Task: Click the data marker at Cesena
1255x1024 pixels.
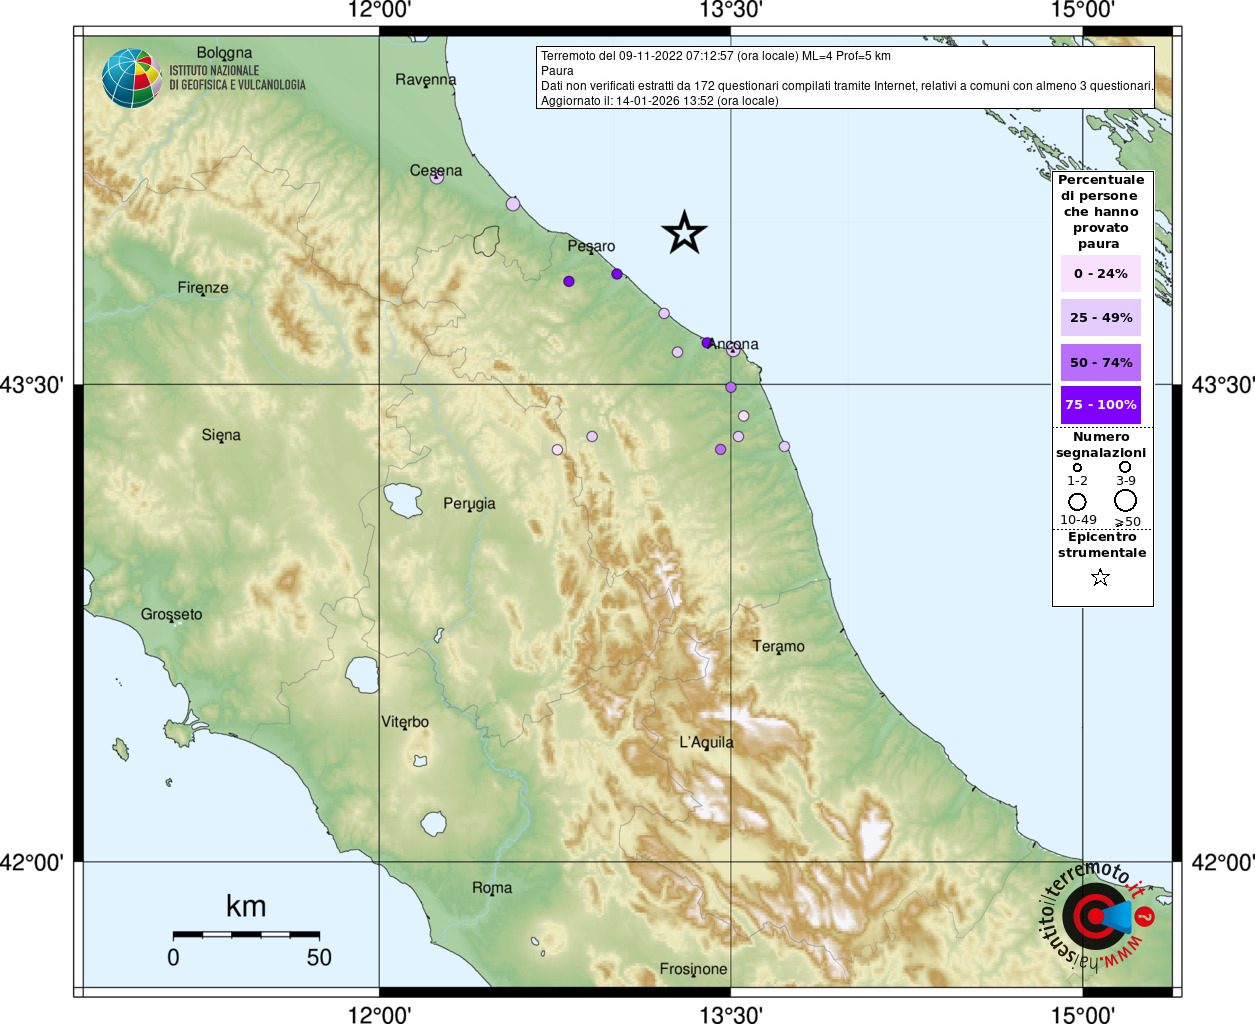Action: (x=436, y=177)
